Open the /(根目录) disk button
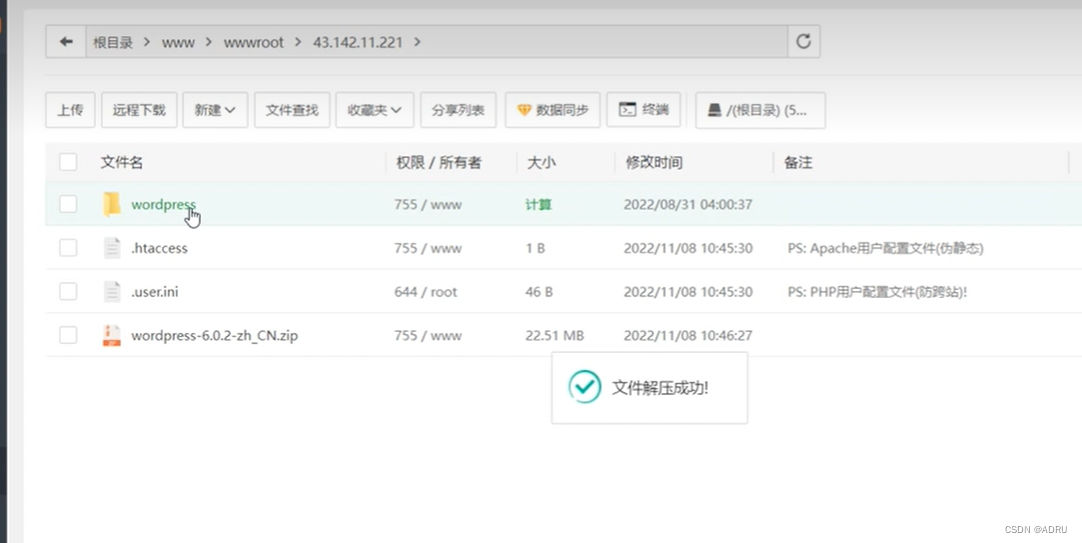Screen dimensions: 1082x543 click(760, 110)
